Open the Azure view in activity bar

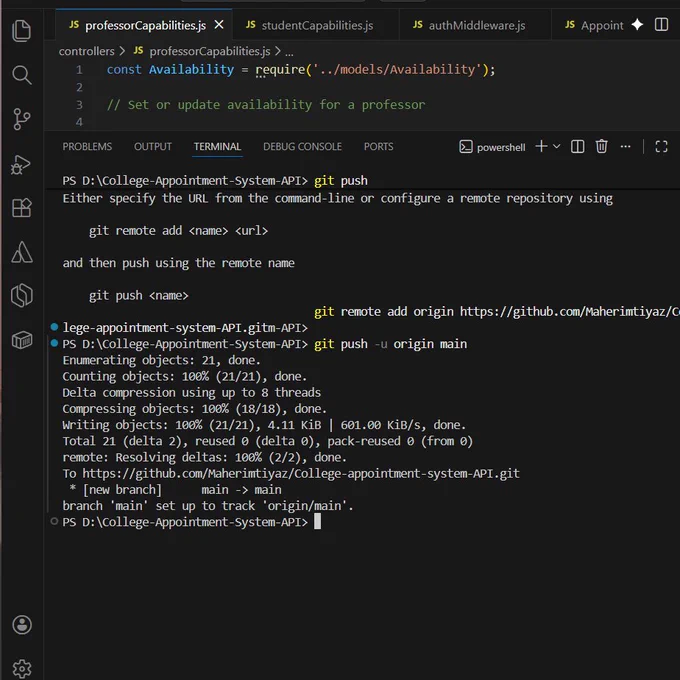(x=22, y=252)
